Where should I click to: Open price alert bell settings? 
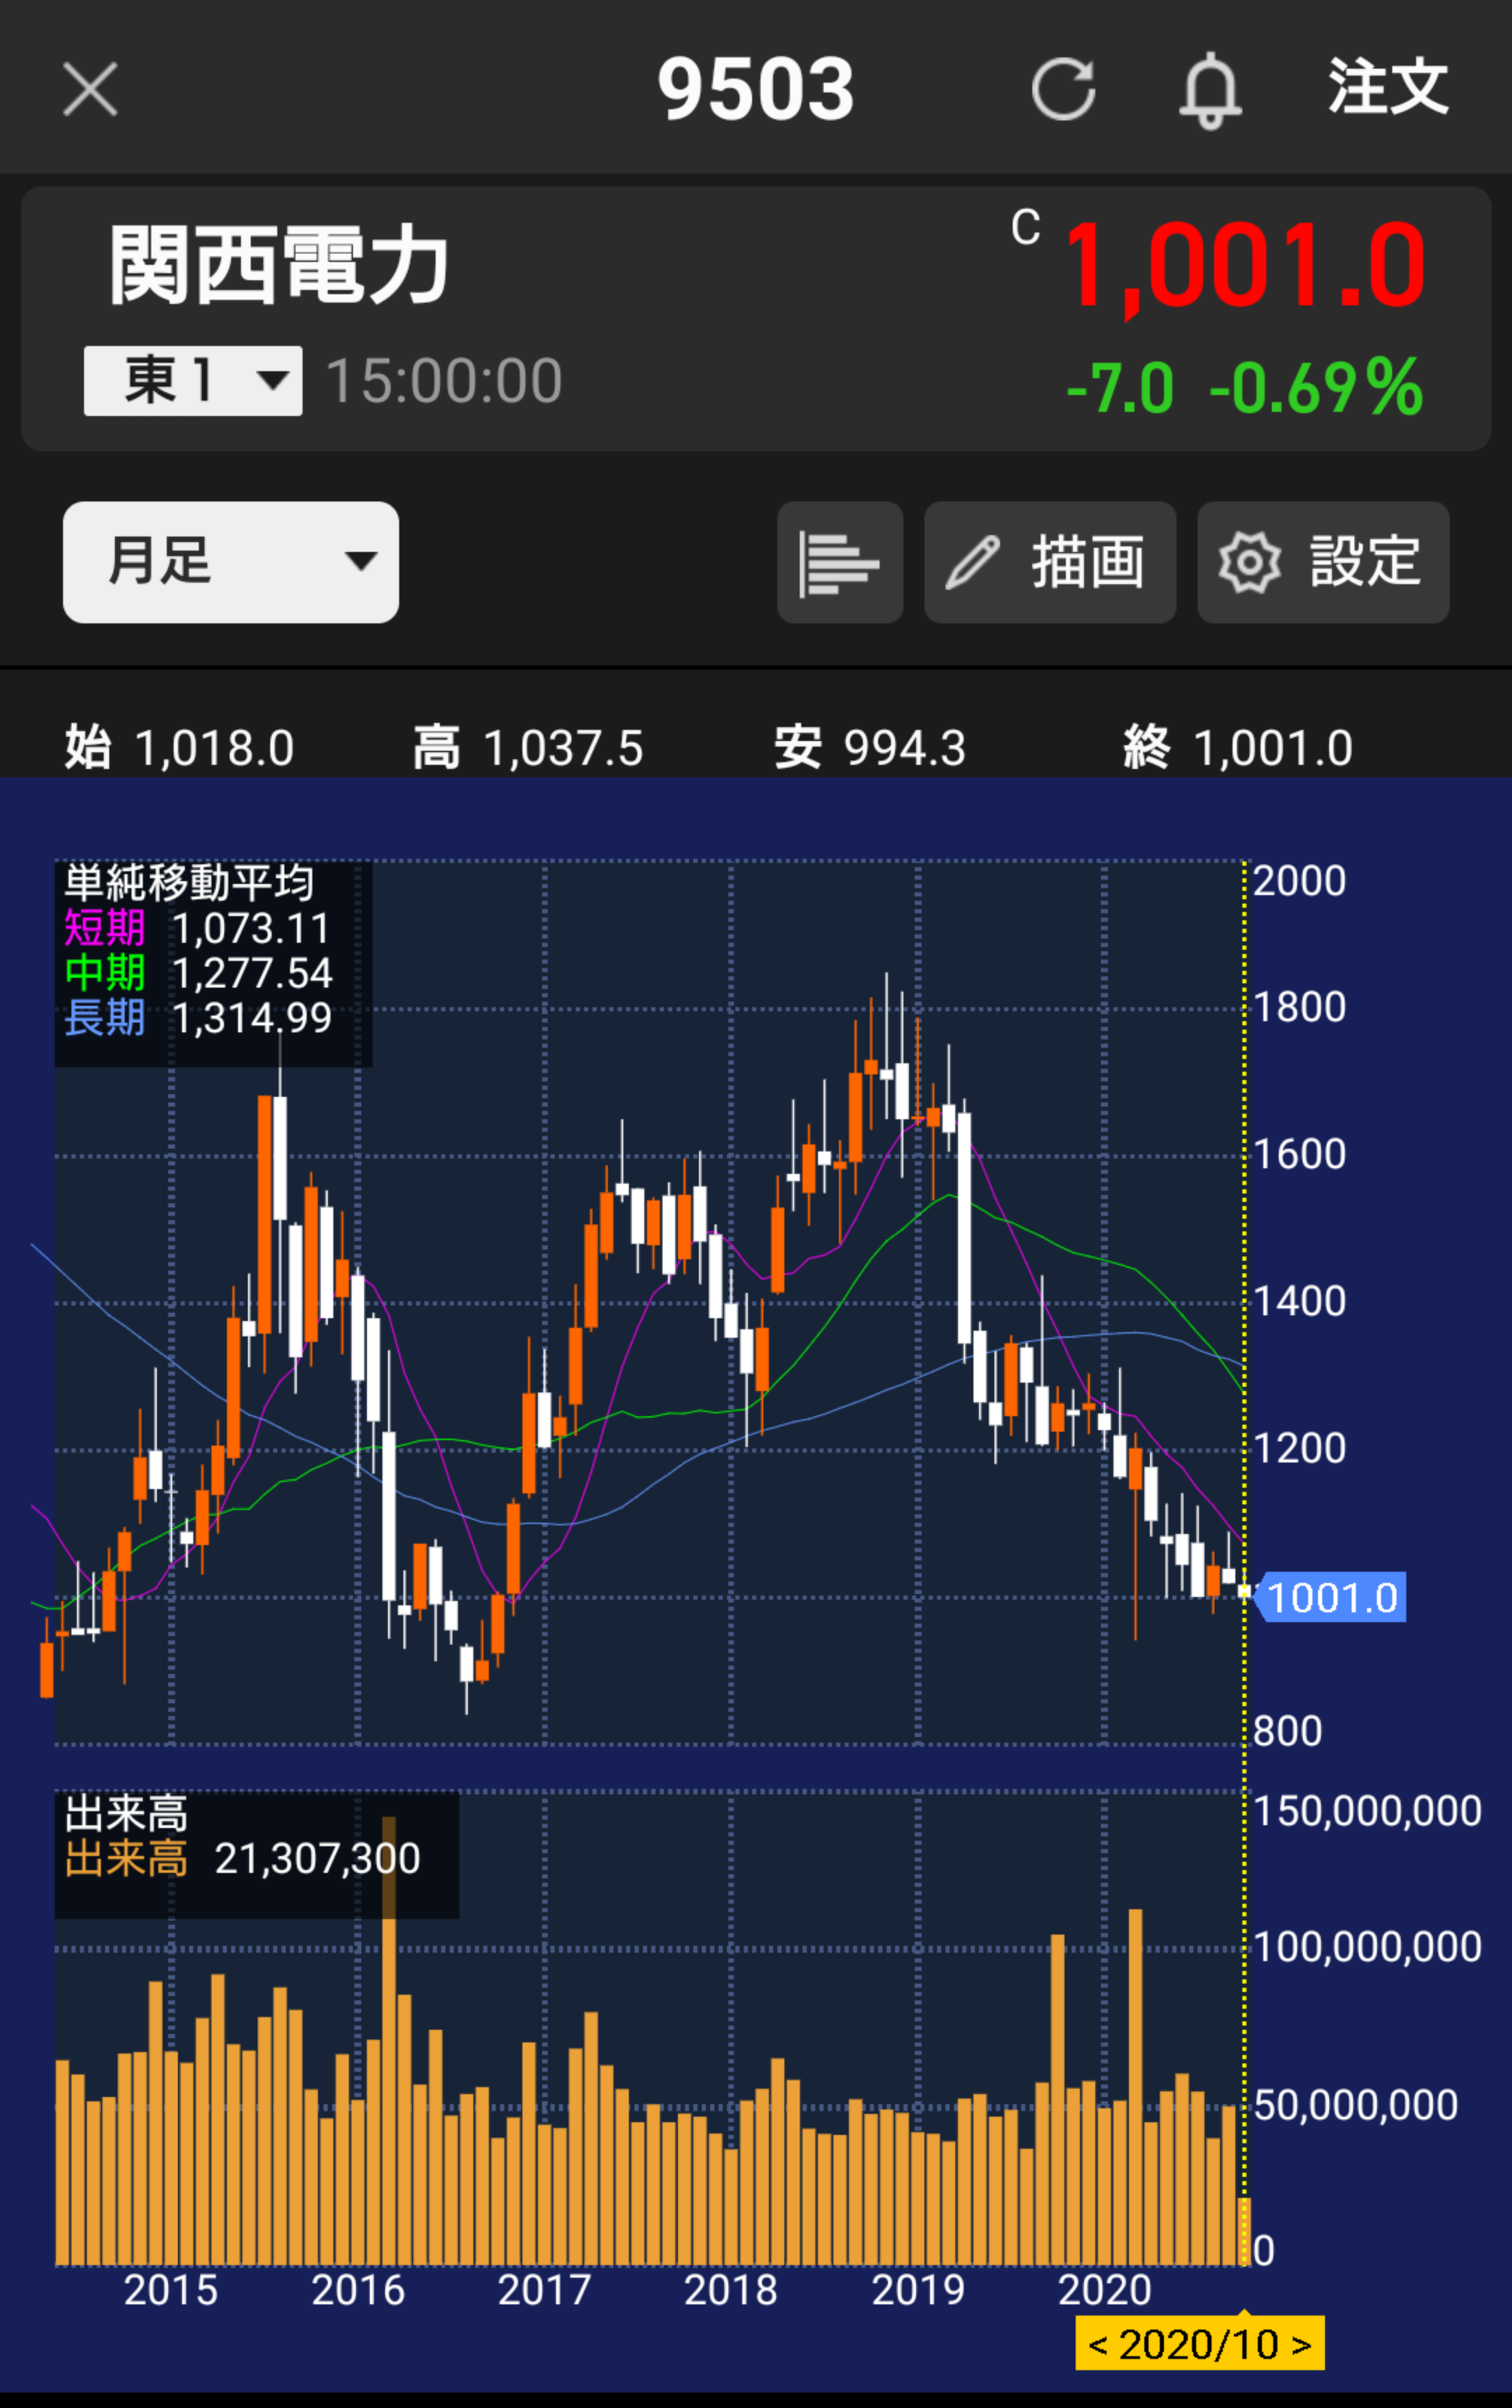pos(1210,89)
